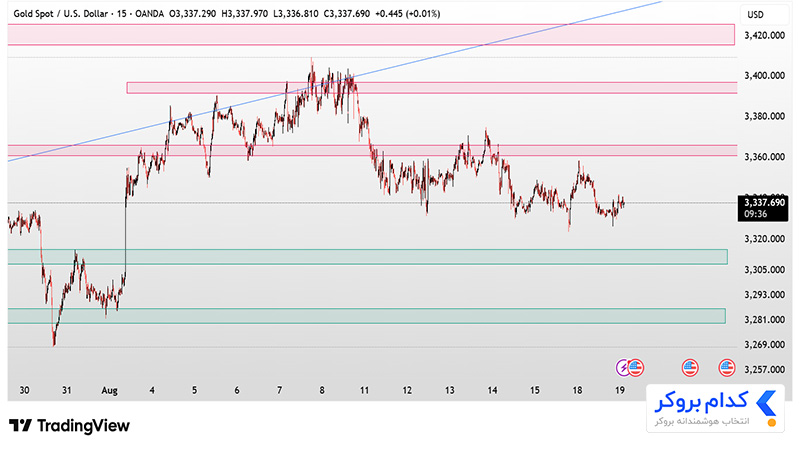Viewport: 800px width, 450px height.
Task: Click date label 19 on time axis
Action: tap(619, 390)
